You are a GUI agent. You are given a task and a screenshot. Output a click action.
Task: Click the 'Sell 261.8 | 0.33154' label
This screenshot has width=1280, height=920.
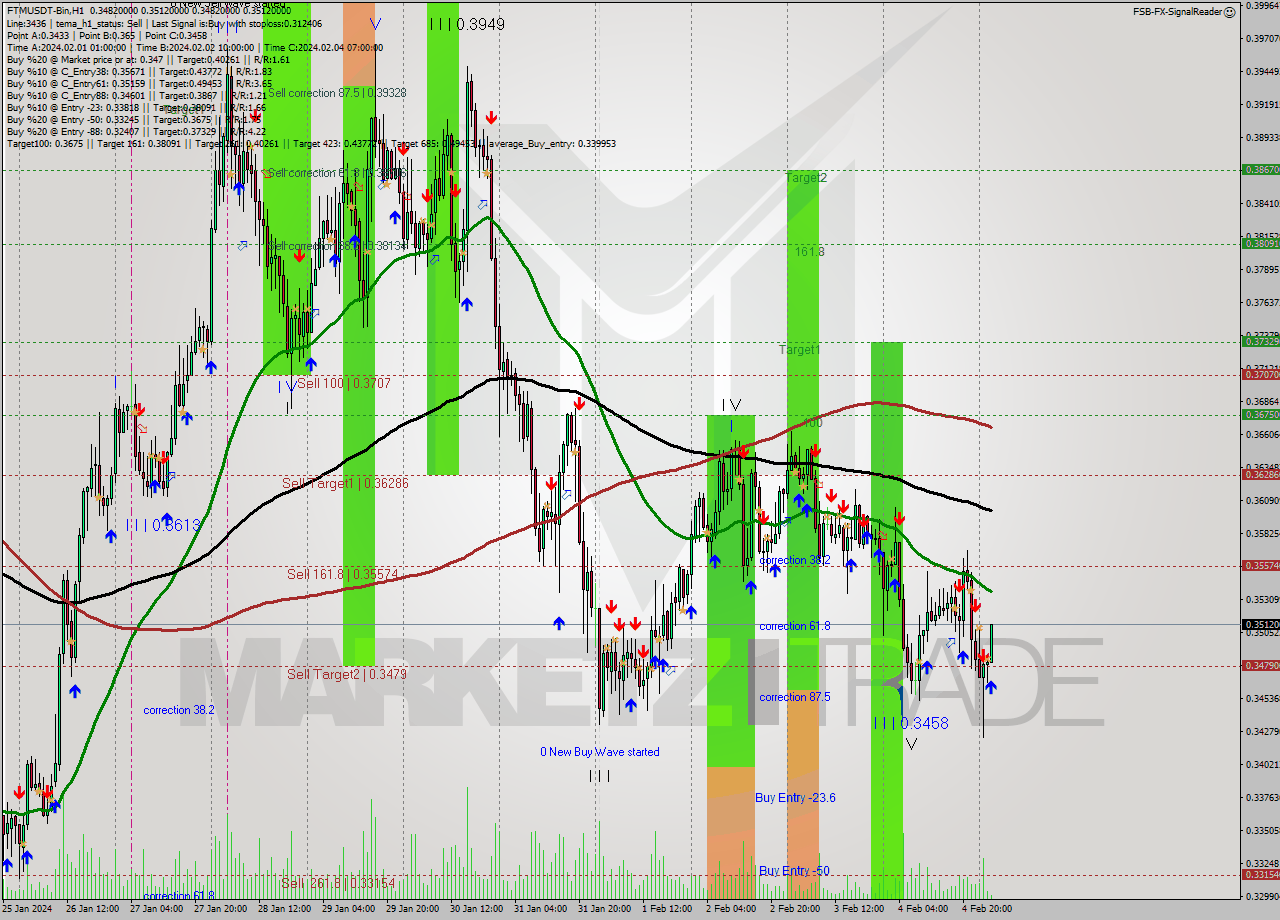[338, 883]
